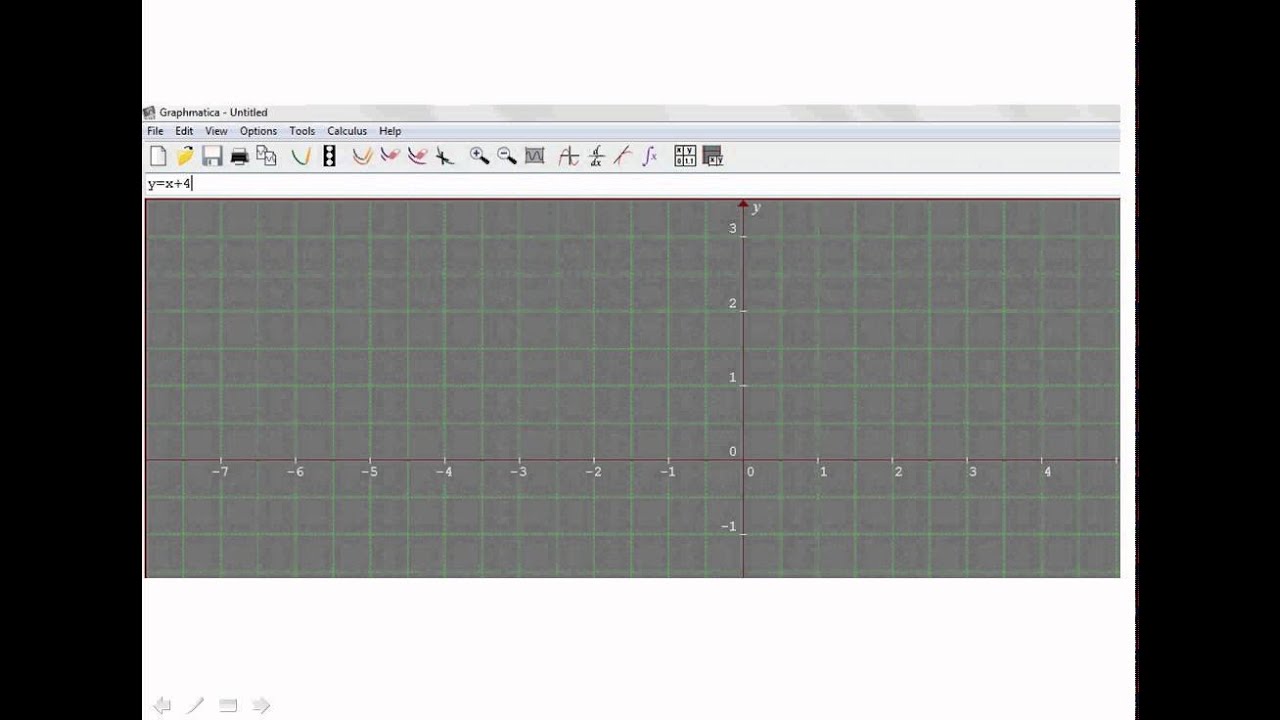This screenshot has height=720, width=1280.
Task: Zoom in with the magnifier plus icon
Action: click(x=479, y=156)
